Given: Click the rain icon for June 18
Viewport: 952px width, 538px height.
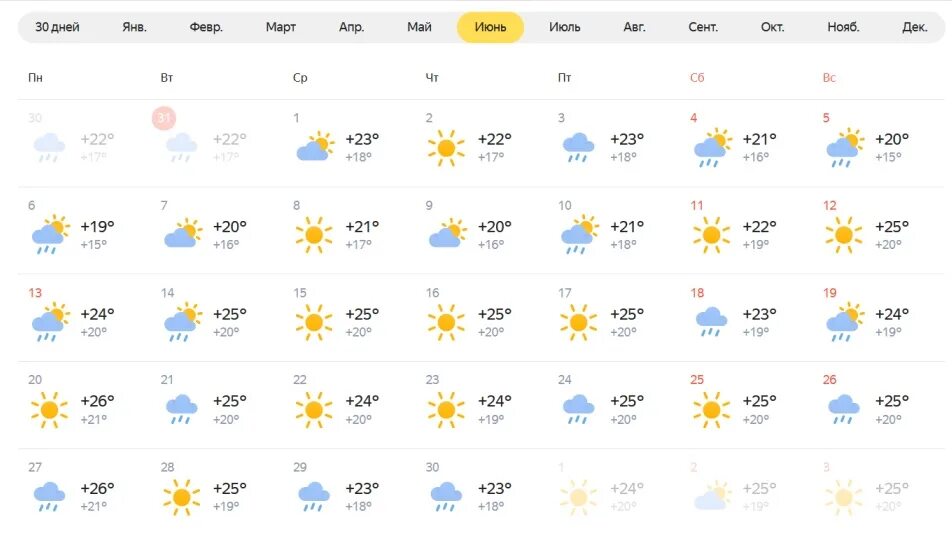Looking at the screenshot, I should pos(711,322).
